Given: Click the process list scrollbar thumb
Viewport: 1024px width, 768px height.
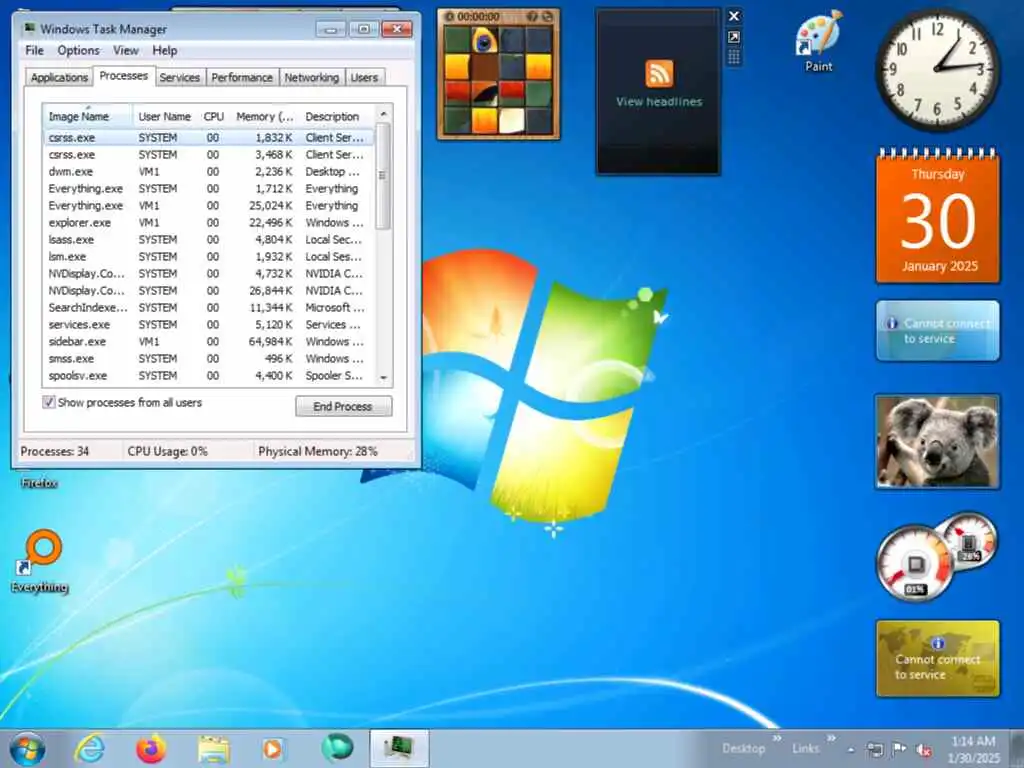Looking at the screenshot, I should (x=383, y=176).
